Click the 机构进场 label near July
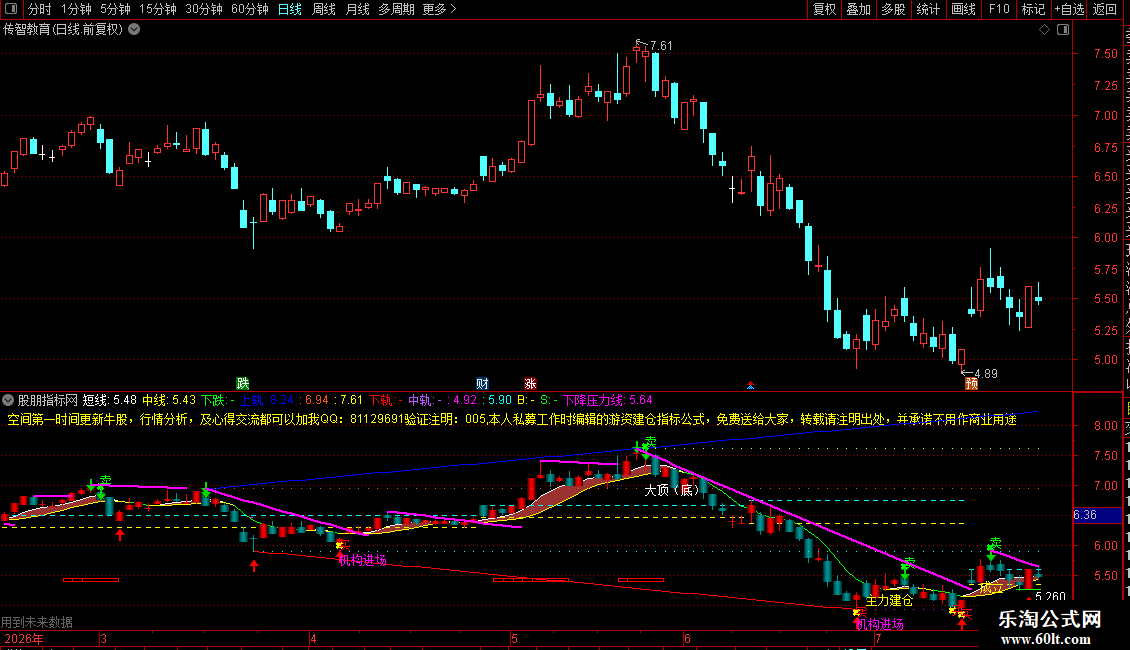 [x=879, y=624]
